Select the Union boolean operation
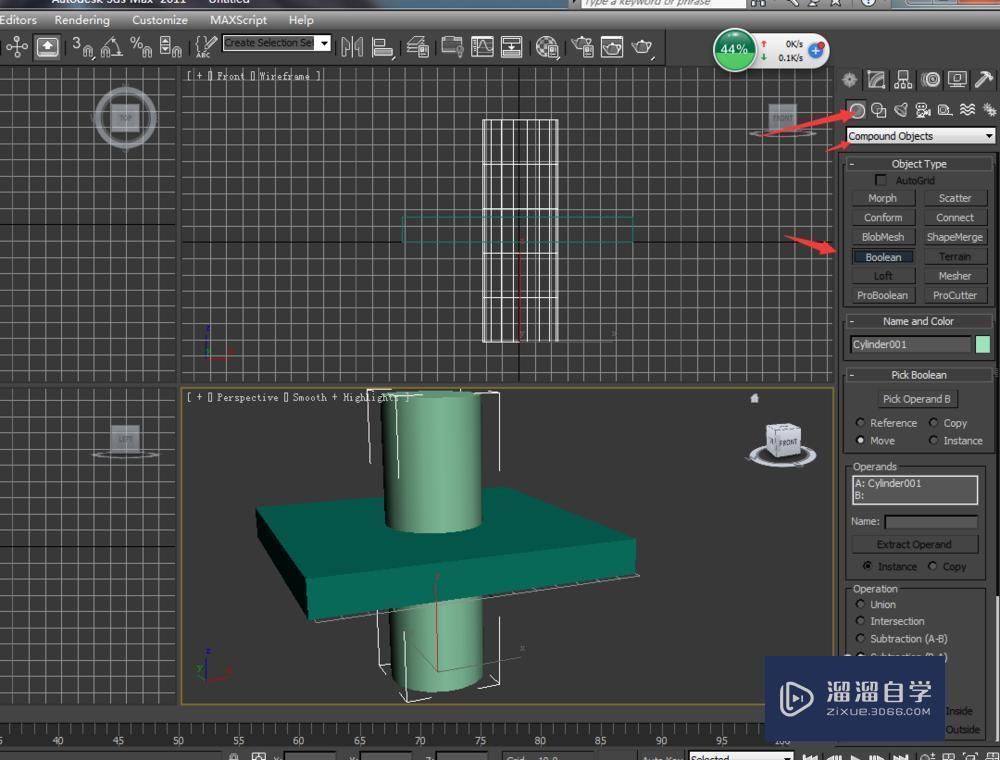Screen dimensions: 1000x760 pos(877,604)
